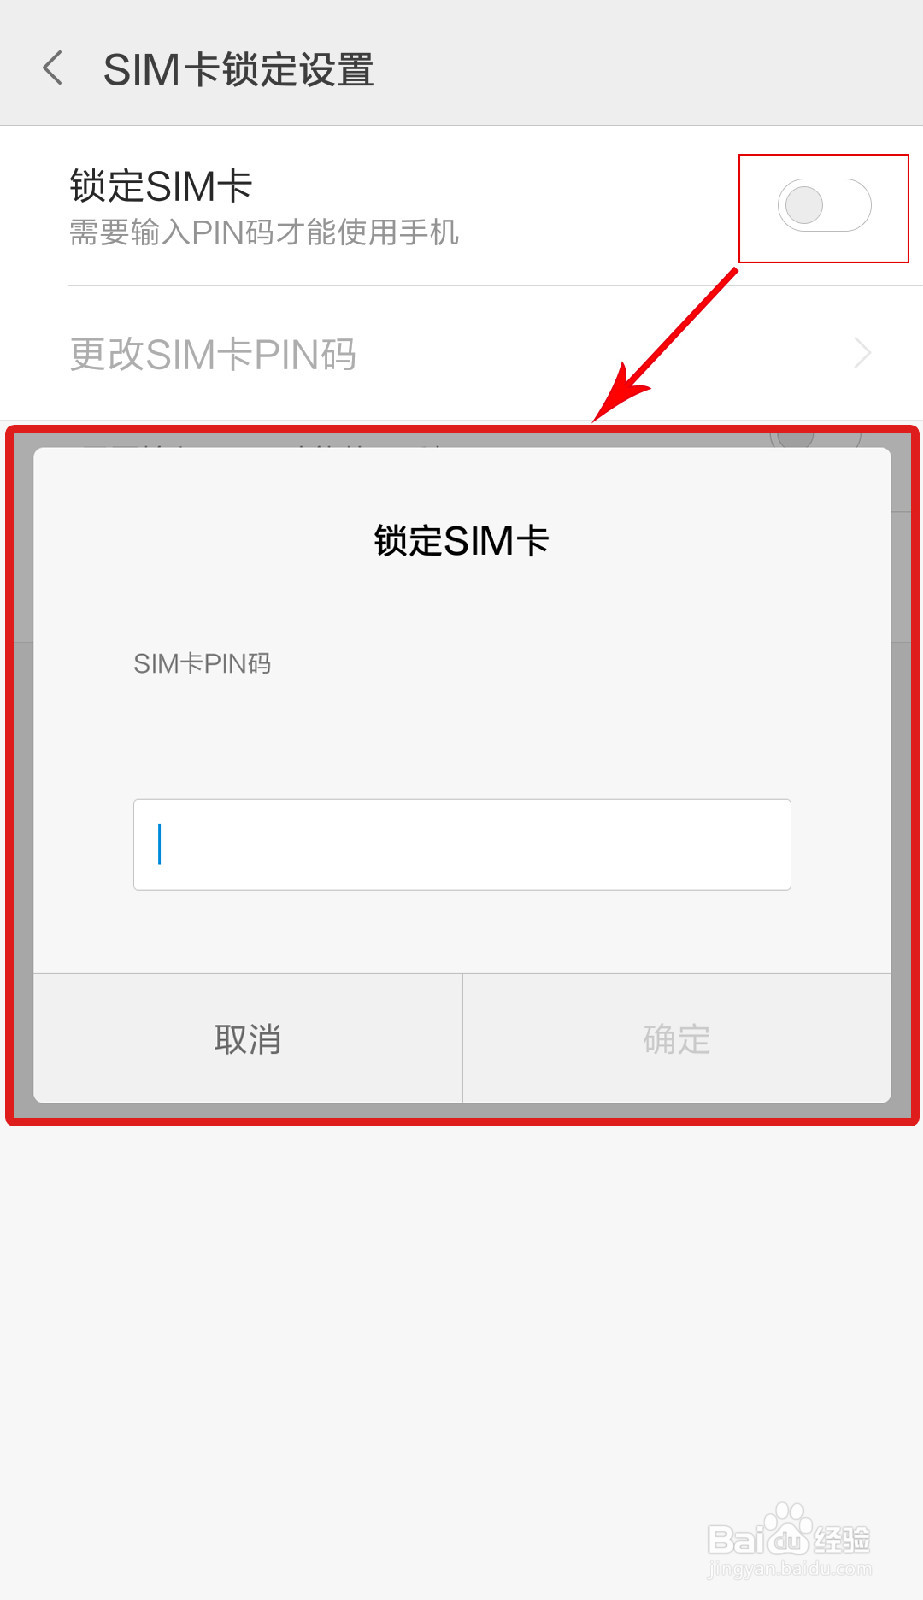Select the 更改SIM卡PIN码 row label

pos(213,354)
